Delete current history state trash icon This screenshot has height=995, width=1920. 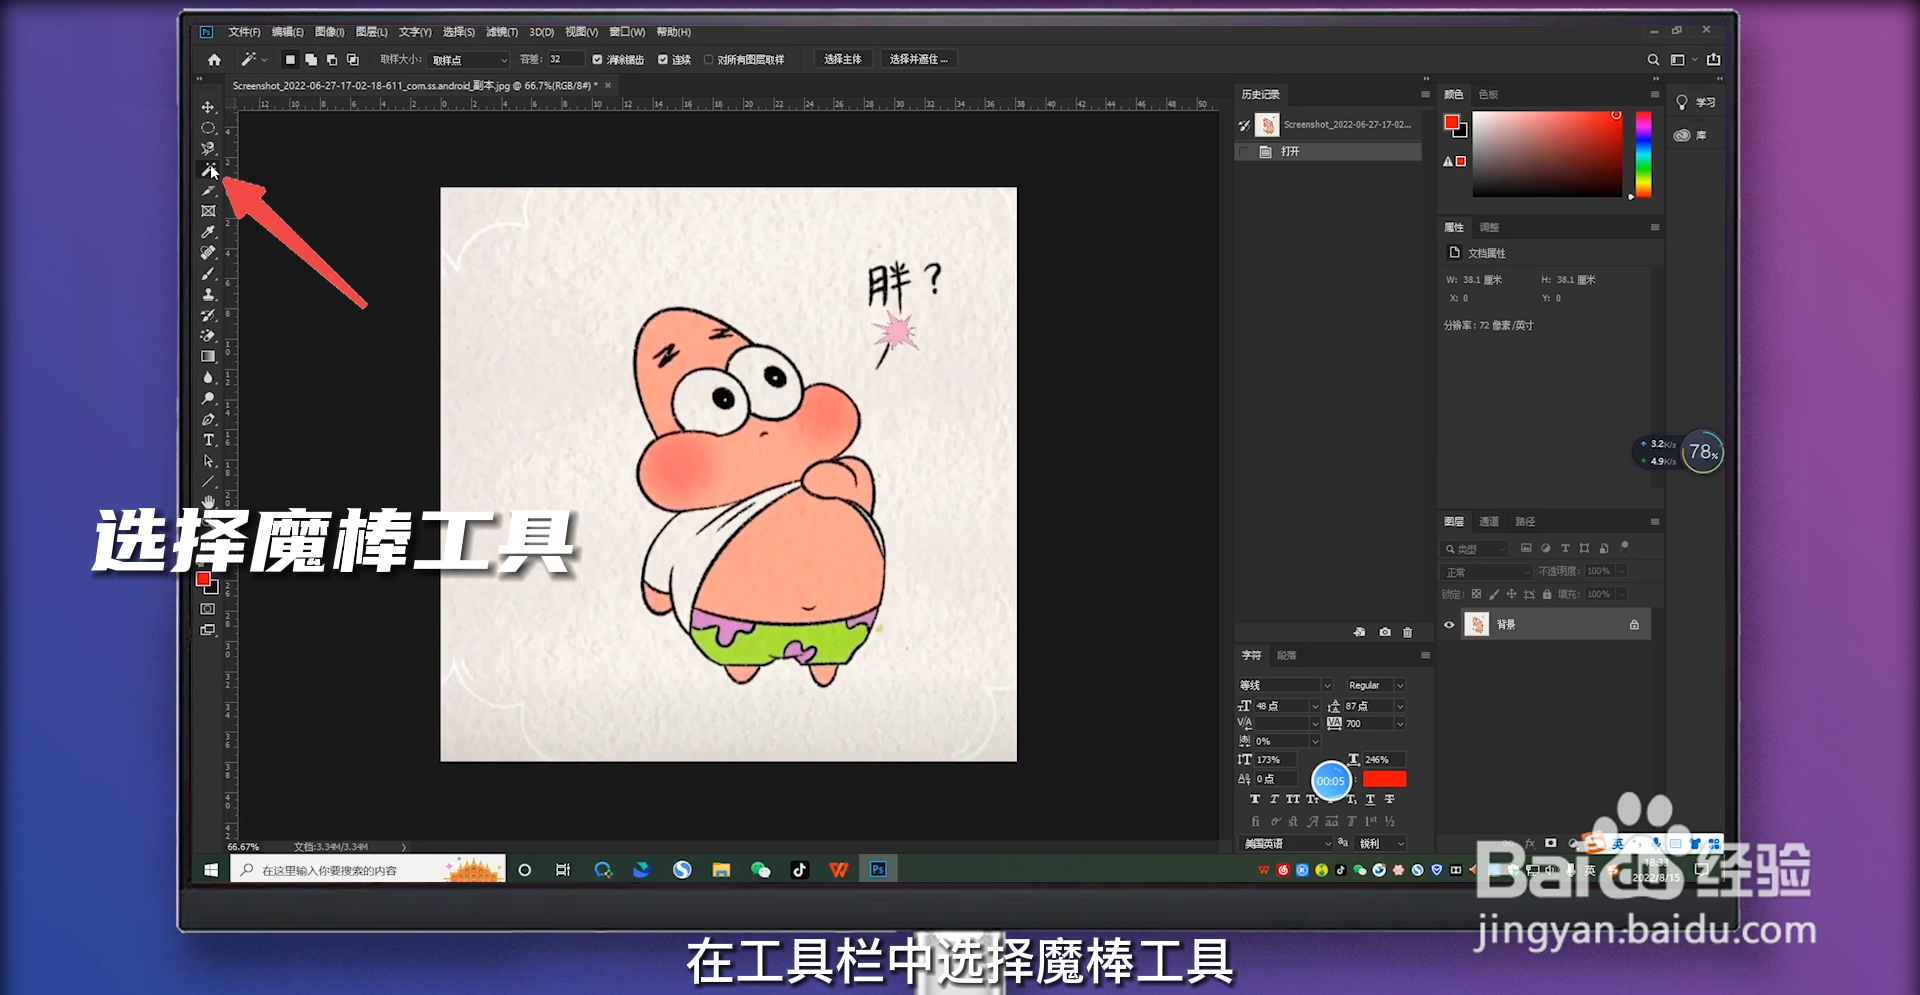click(1408, 632)
